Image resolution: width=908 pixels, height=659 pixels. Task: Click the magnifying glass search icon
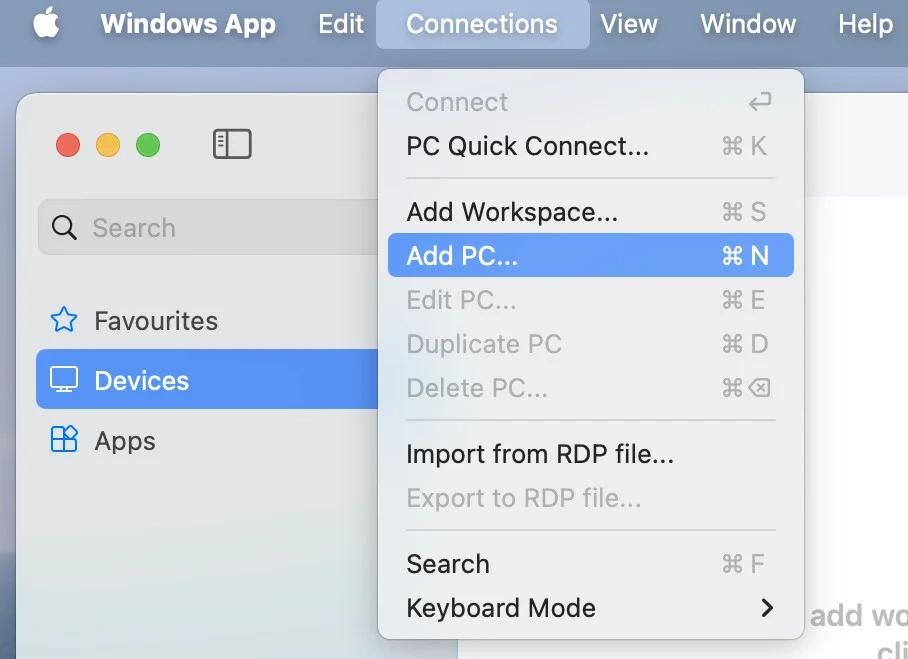[64, 228]
